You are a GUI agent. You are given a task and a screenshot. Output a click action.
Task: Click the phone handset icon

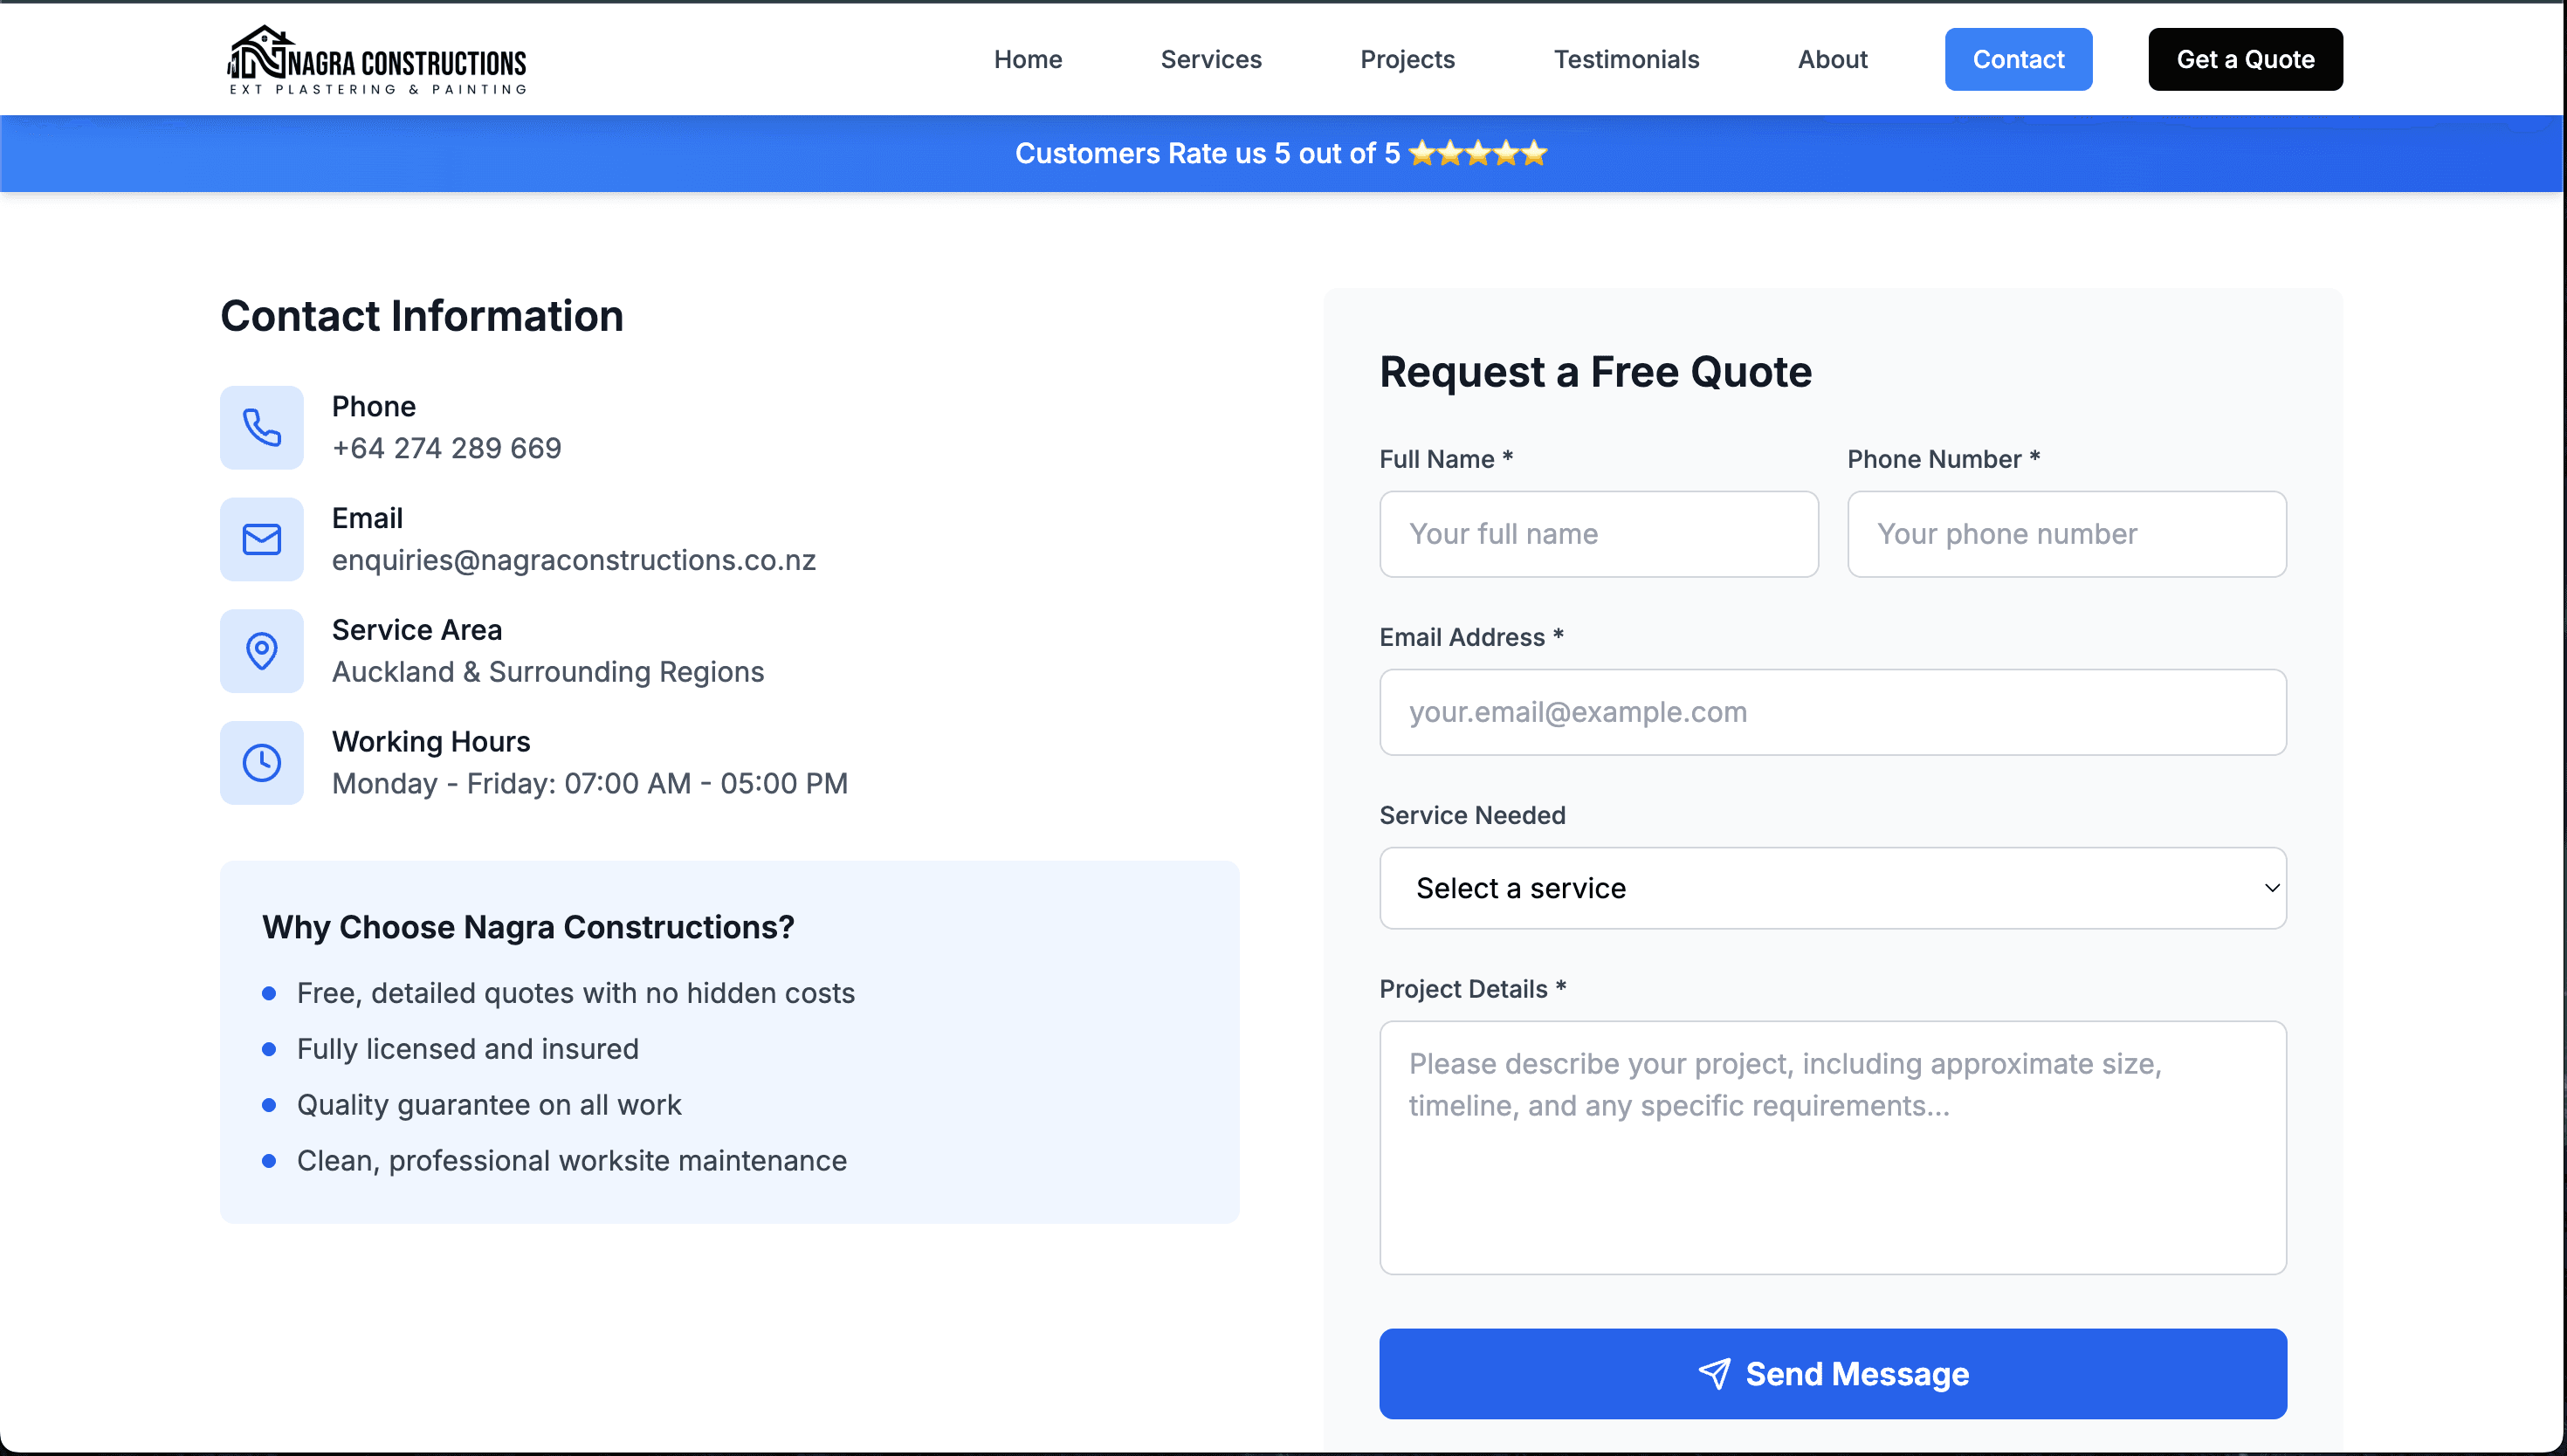pos(262,427)
